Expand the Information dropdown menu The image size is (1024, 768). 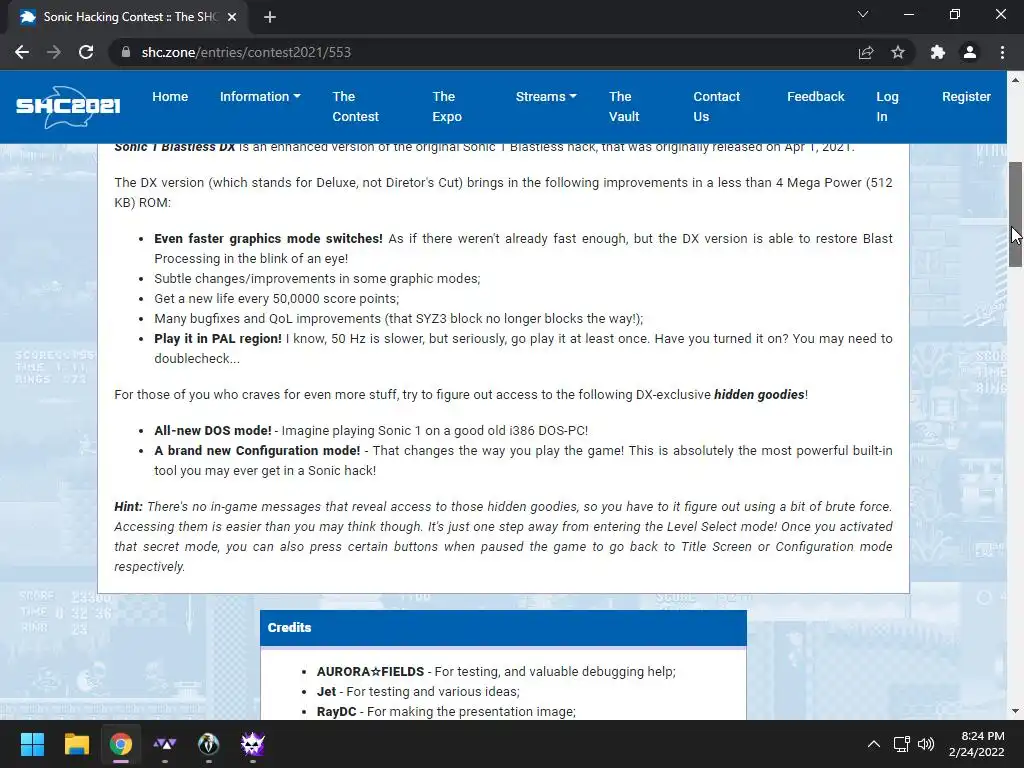click(260, 97)
